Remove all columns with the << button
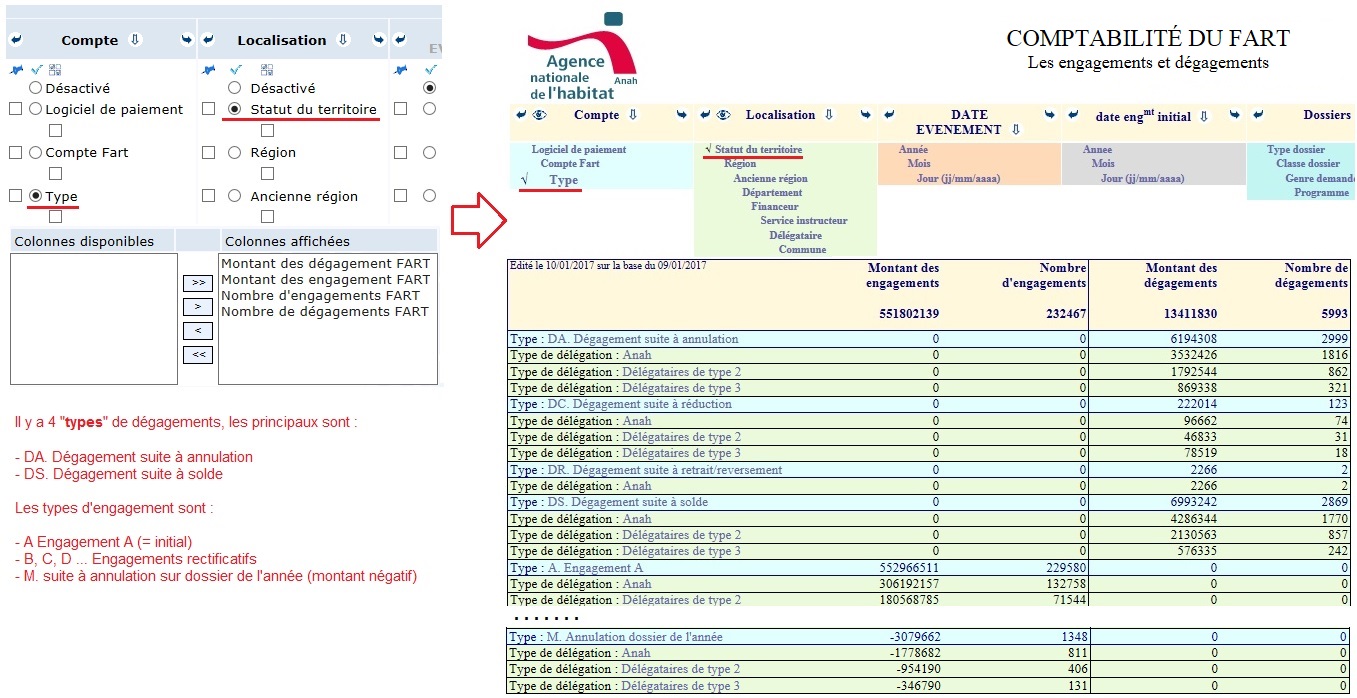1357x698 pixels. [198, 355]
